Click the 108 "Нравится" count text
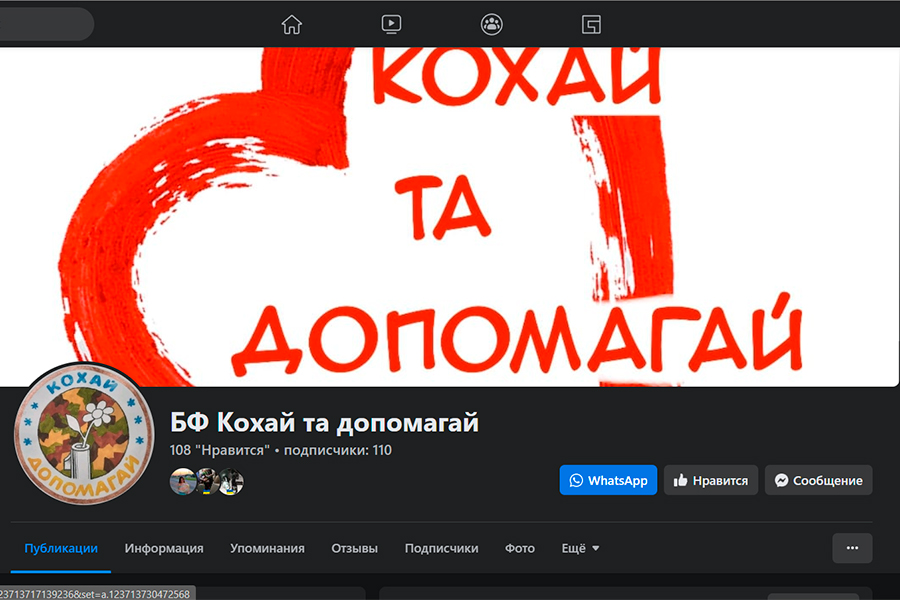This screenshot has height=600, width=900. click(x=220, y=450)
